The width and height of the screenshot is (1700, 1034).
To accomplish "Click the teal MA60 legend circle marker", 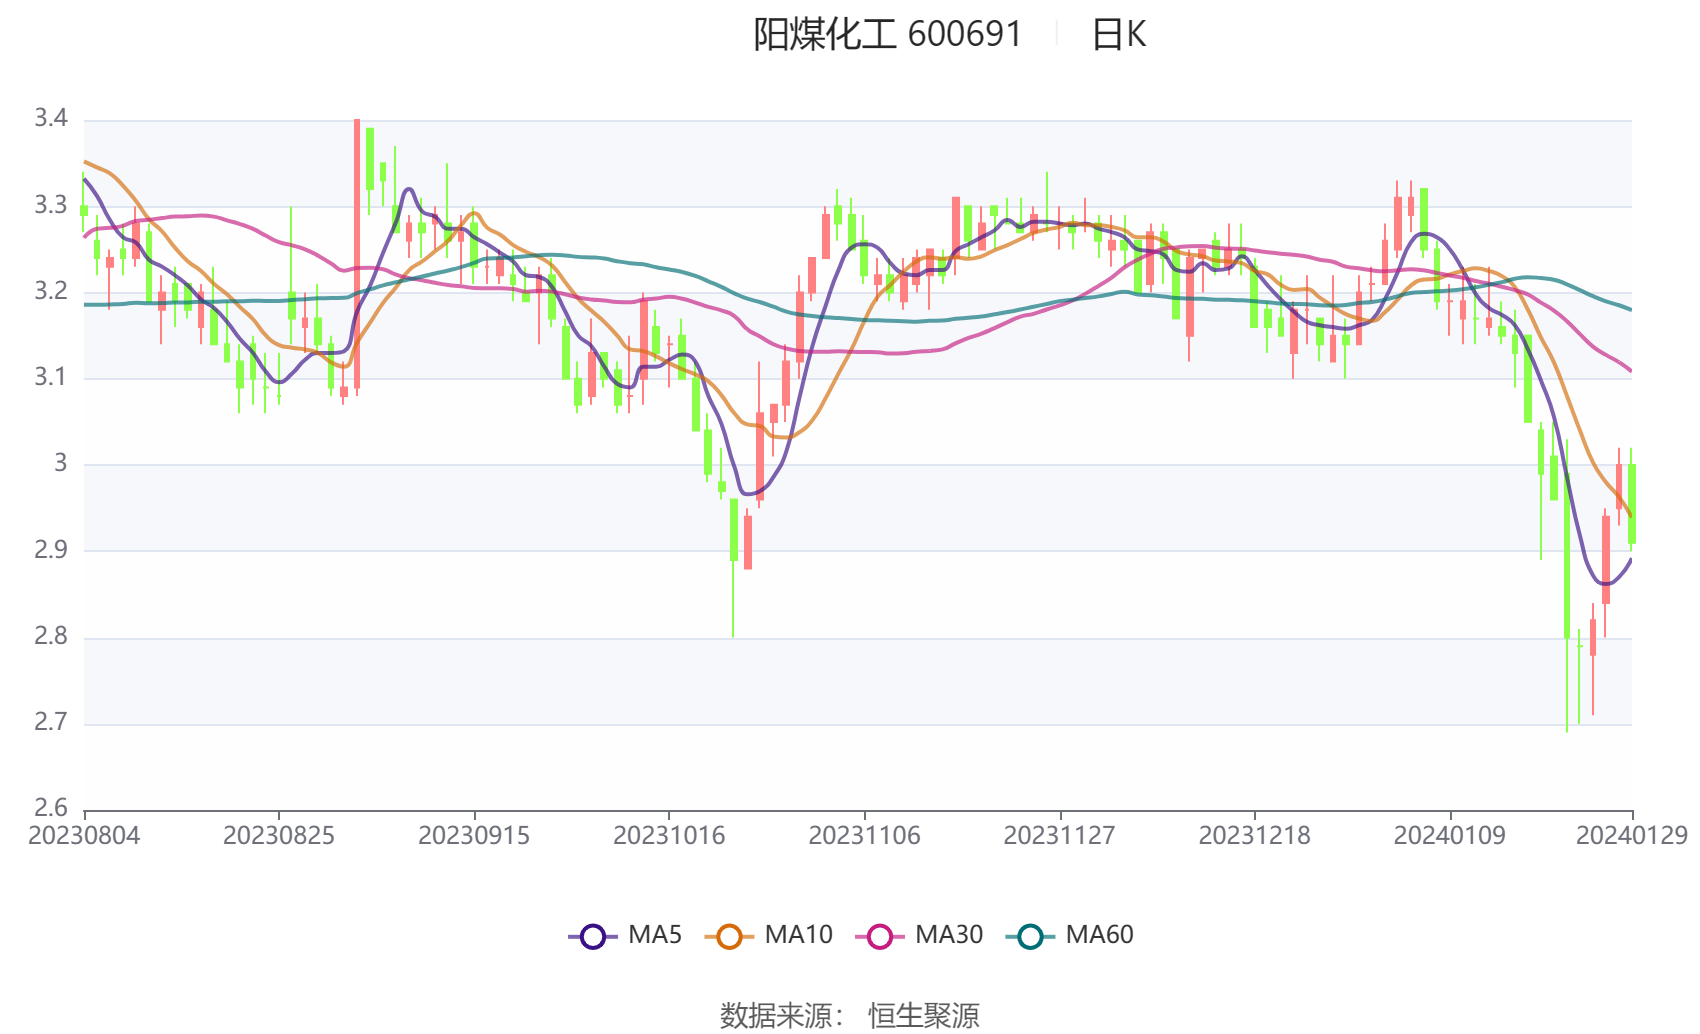I will click(1030, 936).
